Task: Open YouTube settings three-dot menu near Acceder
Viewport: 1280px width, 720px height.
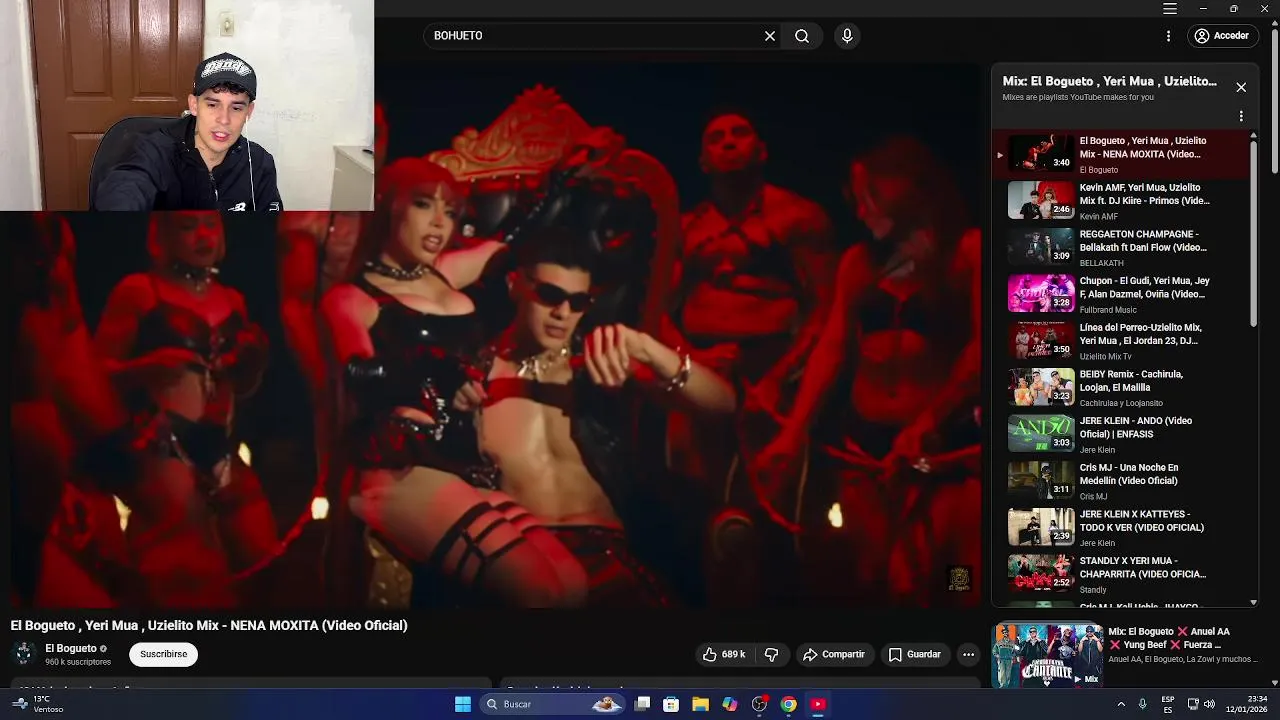Action: point(1168,36)
